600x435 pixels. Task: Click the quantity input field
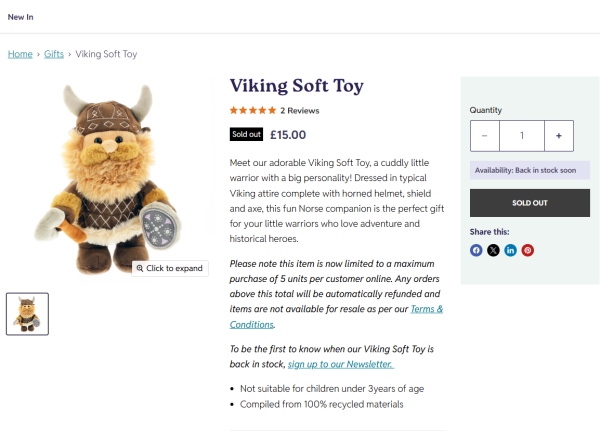pyautogui.click(x=522, y=136)
